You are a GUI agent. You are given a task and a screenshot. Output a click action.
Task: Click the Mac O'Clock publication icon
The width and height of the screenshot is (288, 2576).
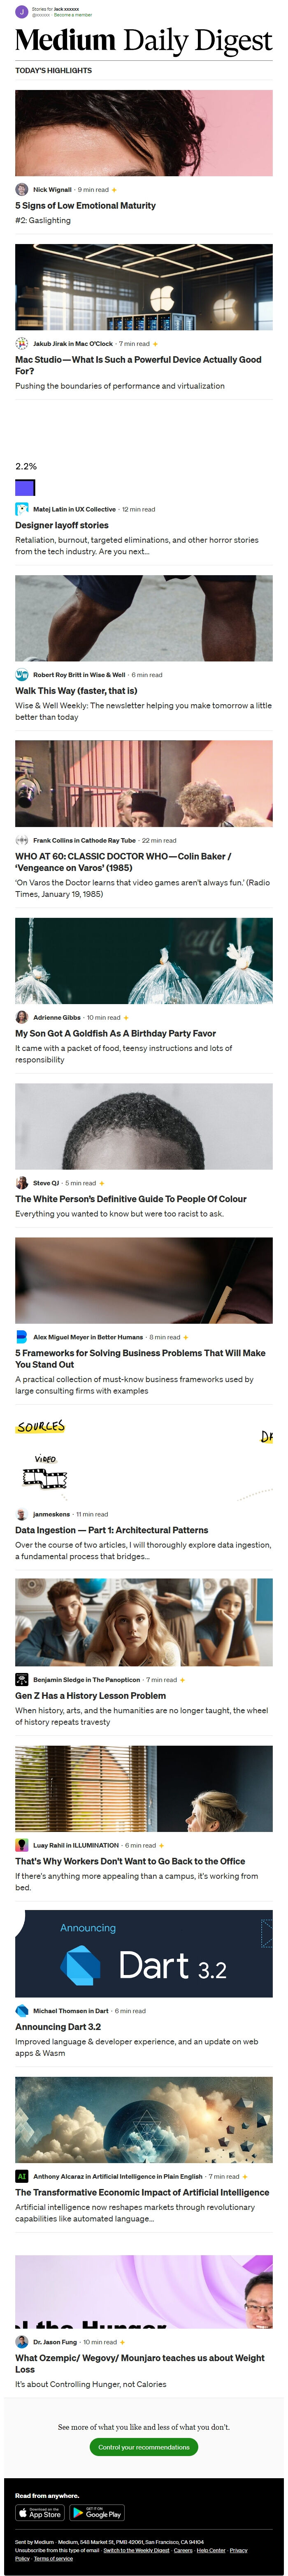(x=21, y=343)
